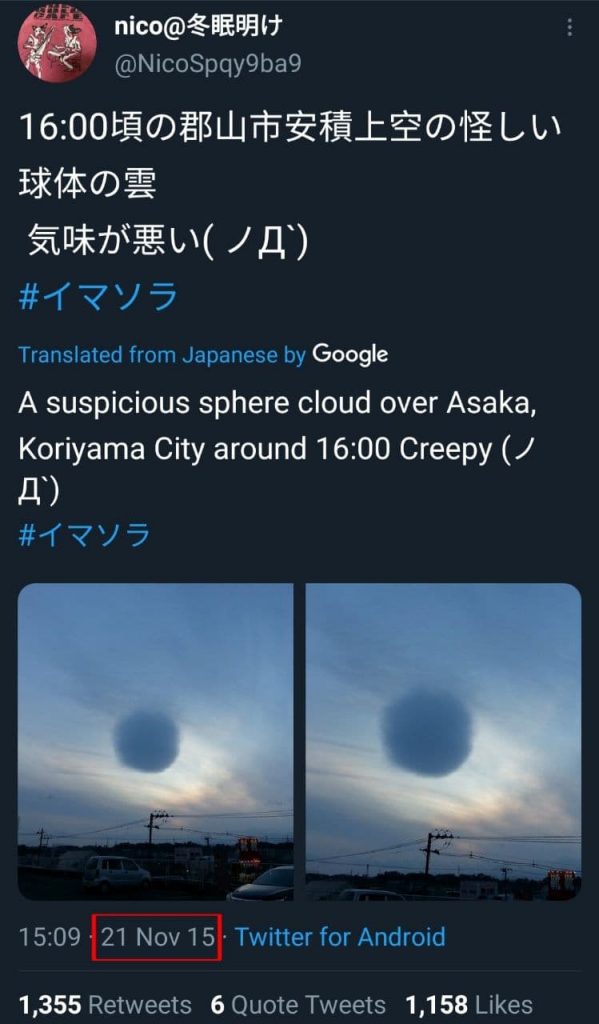This screenshot has height=1024, width=599.
Task: Open the Twitter for Android source link
Action: tap(340, 936)
